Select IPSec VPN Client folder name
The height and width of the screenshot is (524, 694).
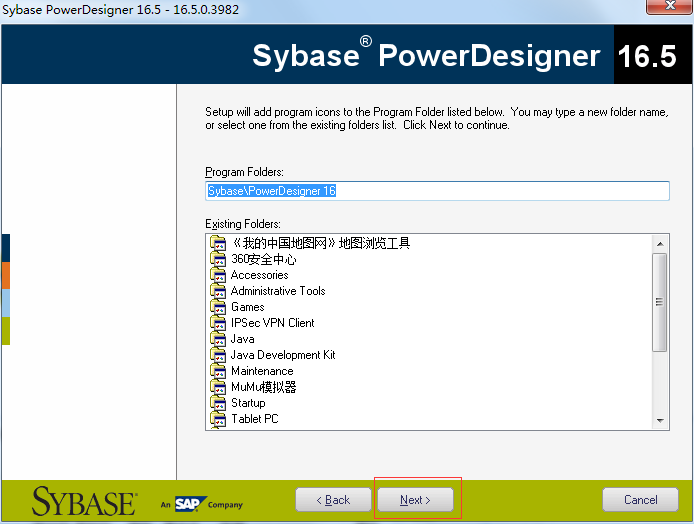click(x=273, y=323)
